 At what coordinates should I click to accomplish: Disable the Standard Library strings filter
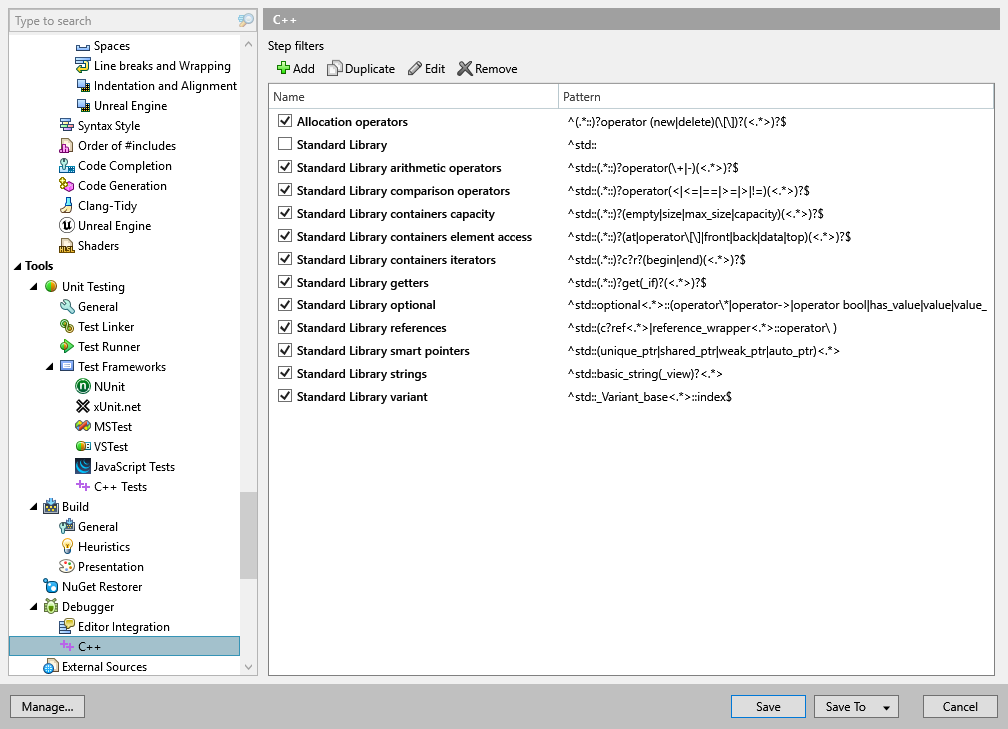285,373
